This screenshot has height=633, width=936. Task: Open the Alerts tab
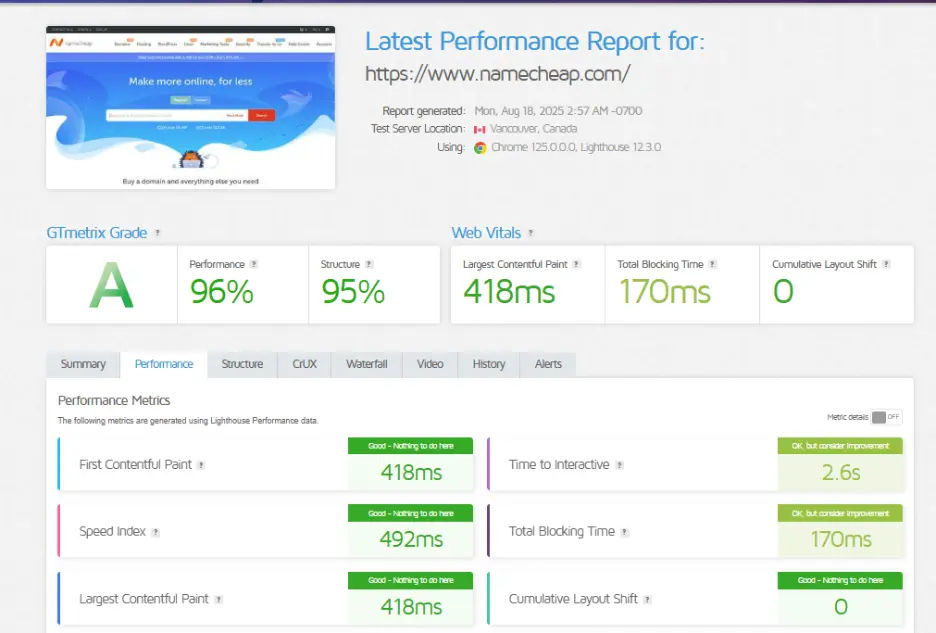point(548,364)
